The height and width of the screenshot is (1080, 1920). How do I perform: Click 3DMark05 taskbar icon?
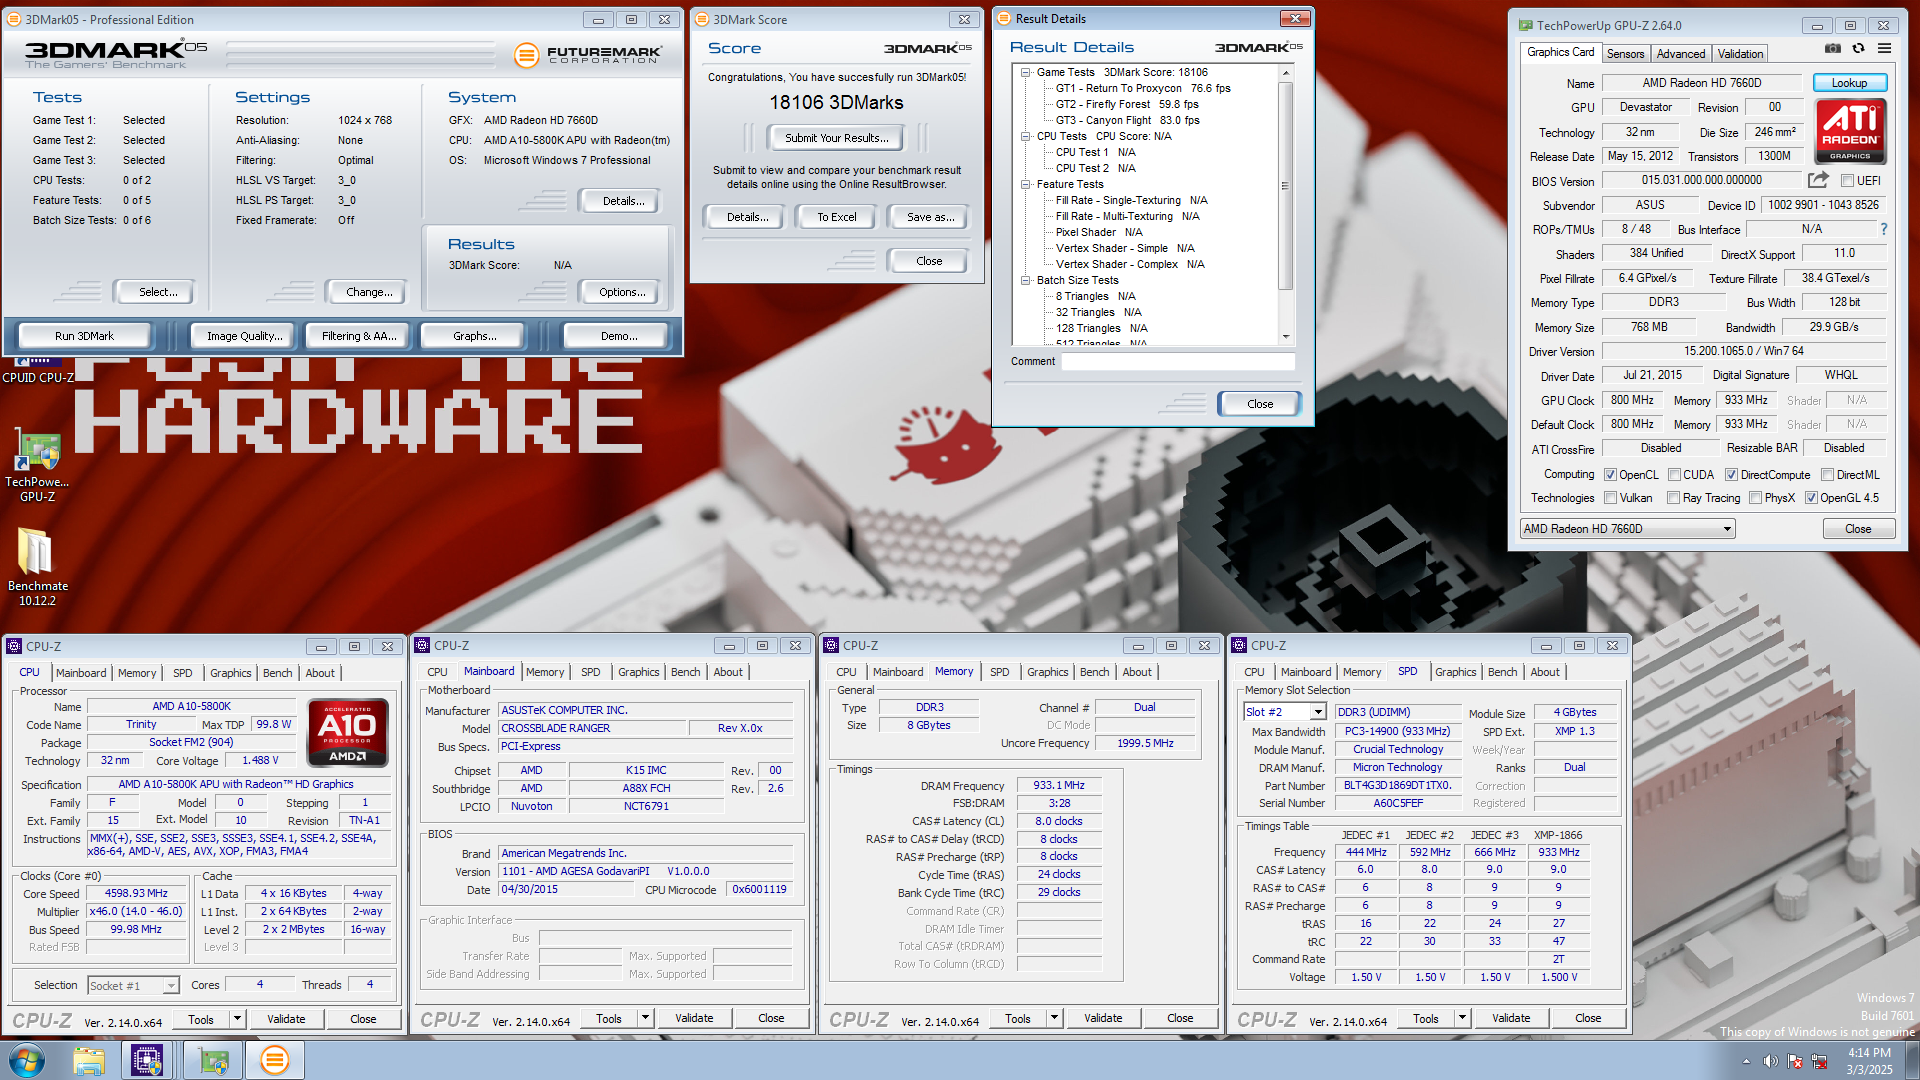[x=274, y=1060]
